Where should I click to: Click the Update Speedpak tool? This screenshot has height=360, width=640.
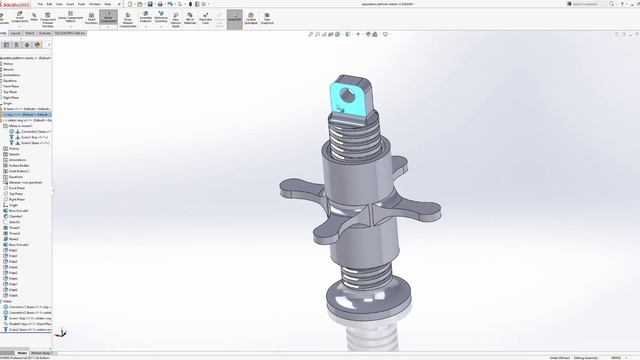[251, 18]
